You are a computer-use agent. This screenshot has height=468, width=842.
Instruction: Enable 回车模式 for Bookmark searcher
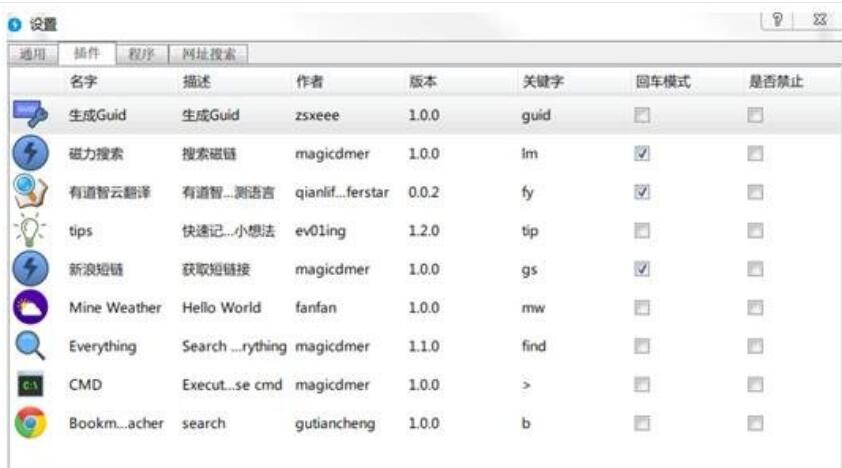(x=642, y=423)
